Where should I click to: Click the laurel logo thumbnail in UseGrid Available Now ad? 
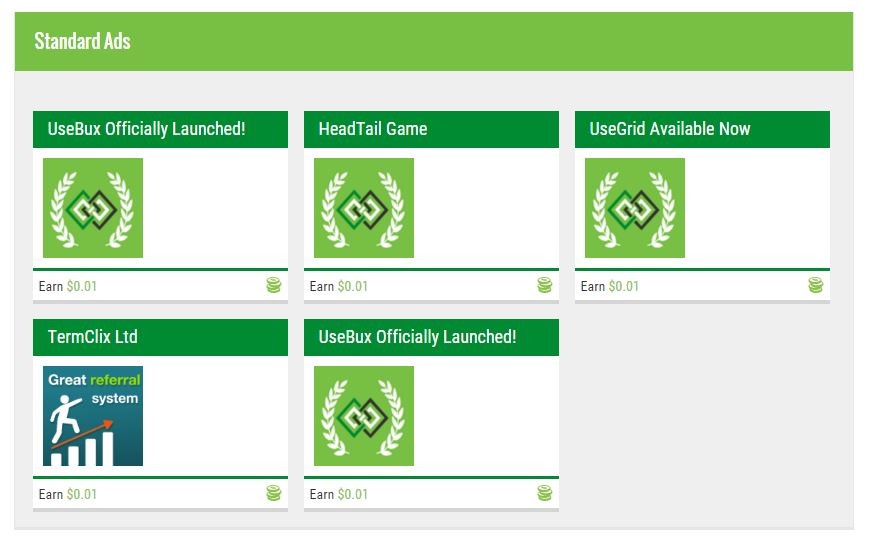pos(635,208)
